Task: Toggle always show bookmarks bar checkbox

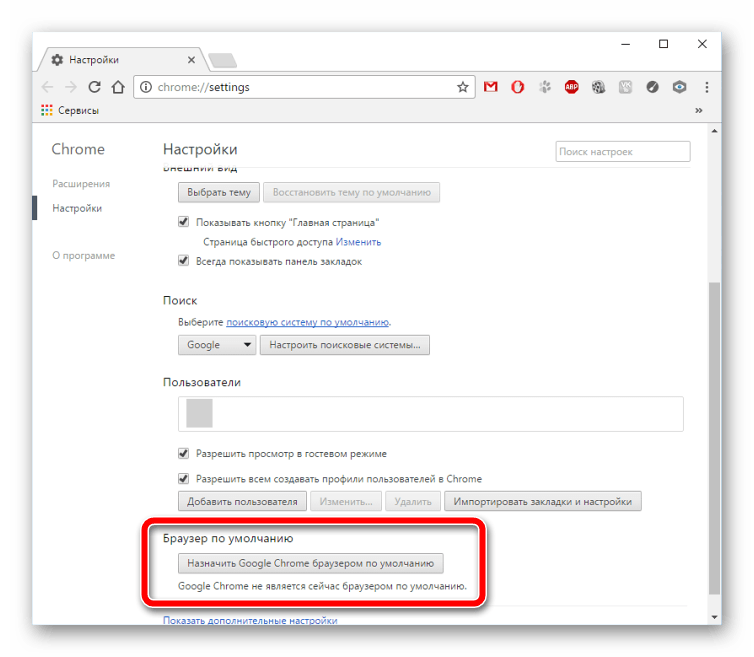Action: (x=184, y=261)
